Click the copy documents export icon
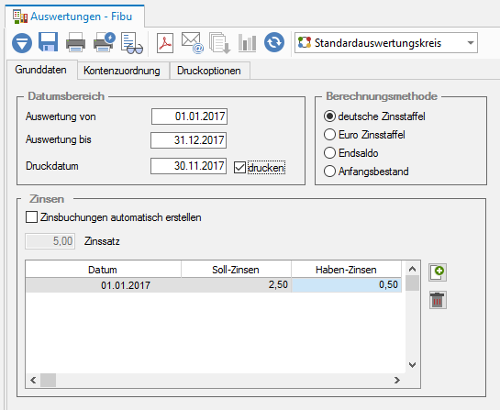500x410 pixels. [x=220, y=43]
